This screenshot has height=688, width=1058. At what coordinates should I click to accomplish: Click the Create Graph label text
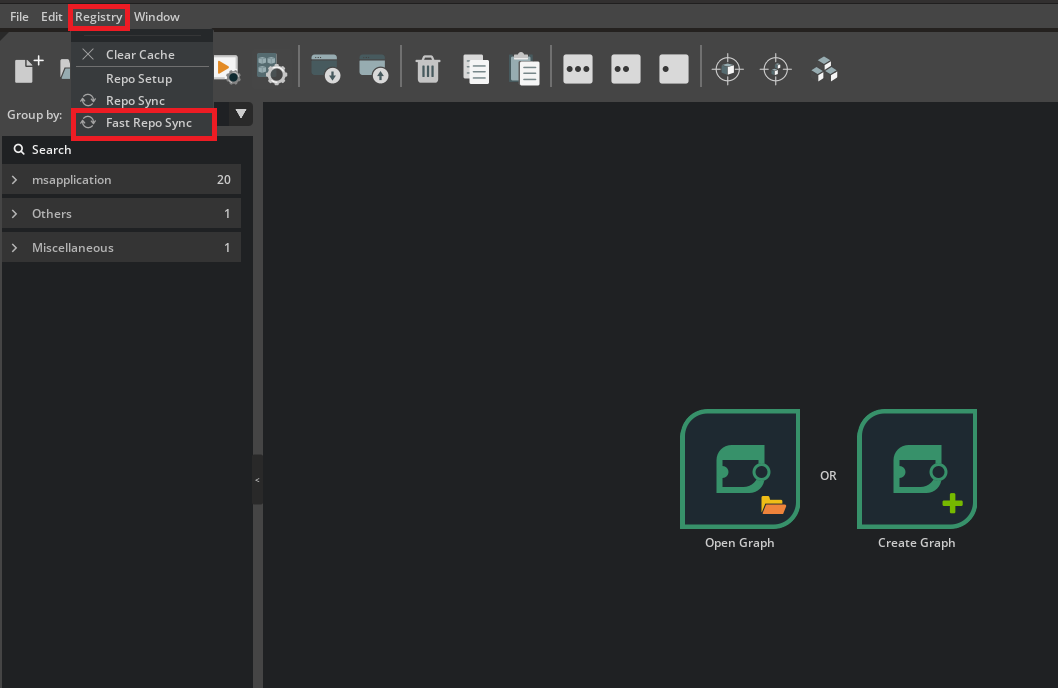pyautogui.click(x=916, y=543)
